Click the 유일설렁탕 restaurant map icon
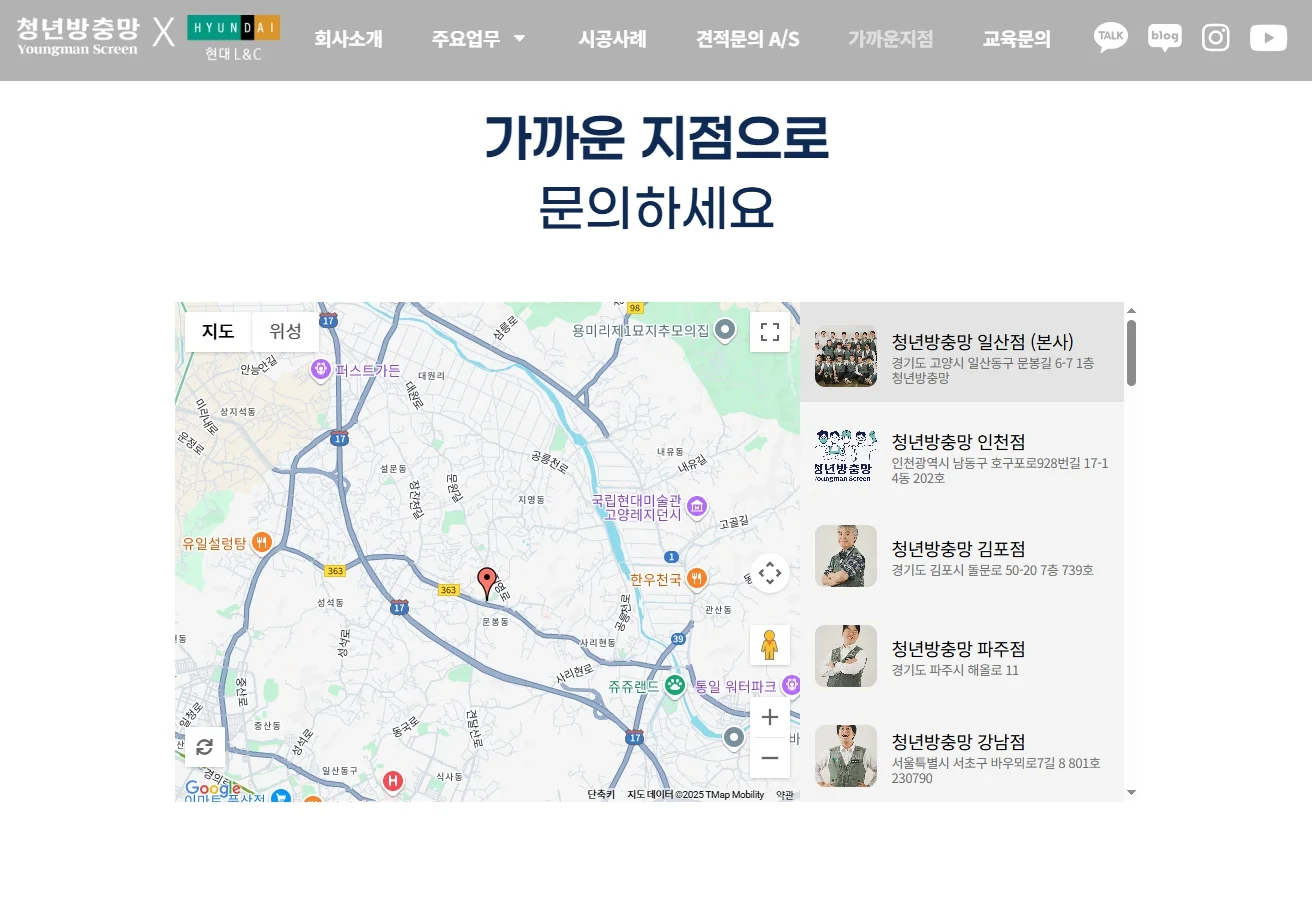The height and width of the screenshot is (901, 1312). [x=261, y=543]
